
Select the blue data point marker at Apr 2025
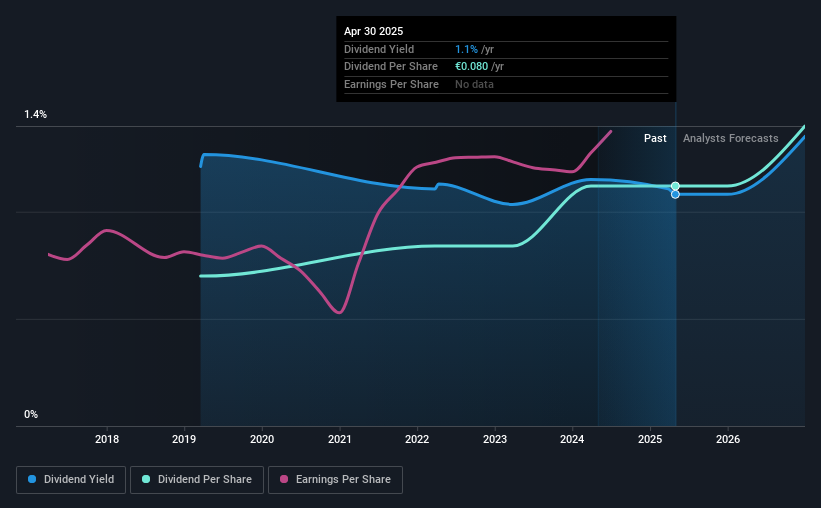(675, 194)
